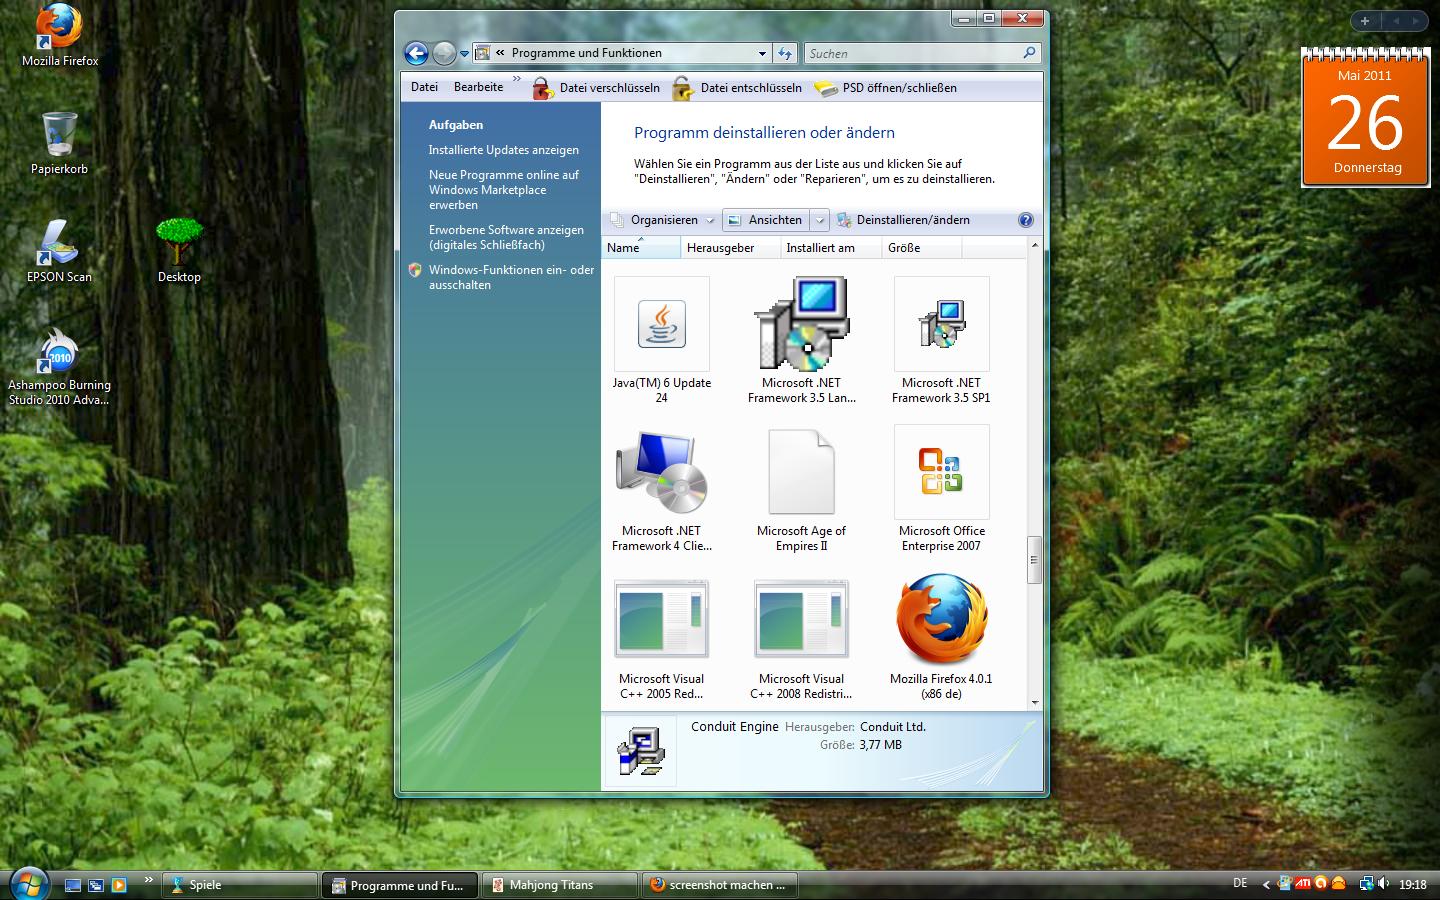Select Microsoft .NET Framework 3.5 SP1 icon
1440x900 pixels.
pos(941,325)
